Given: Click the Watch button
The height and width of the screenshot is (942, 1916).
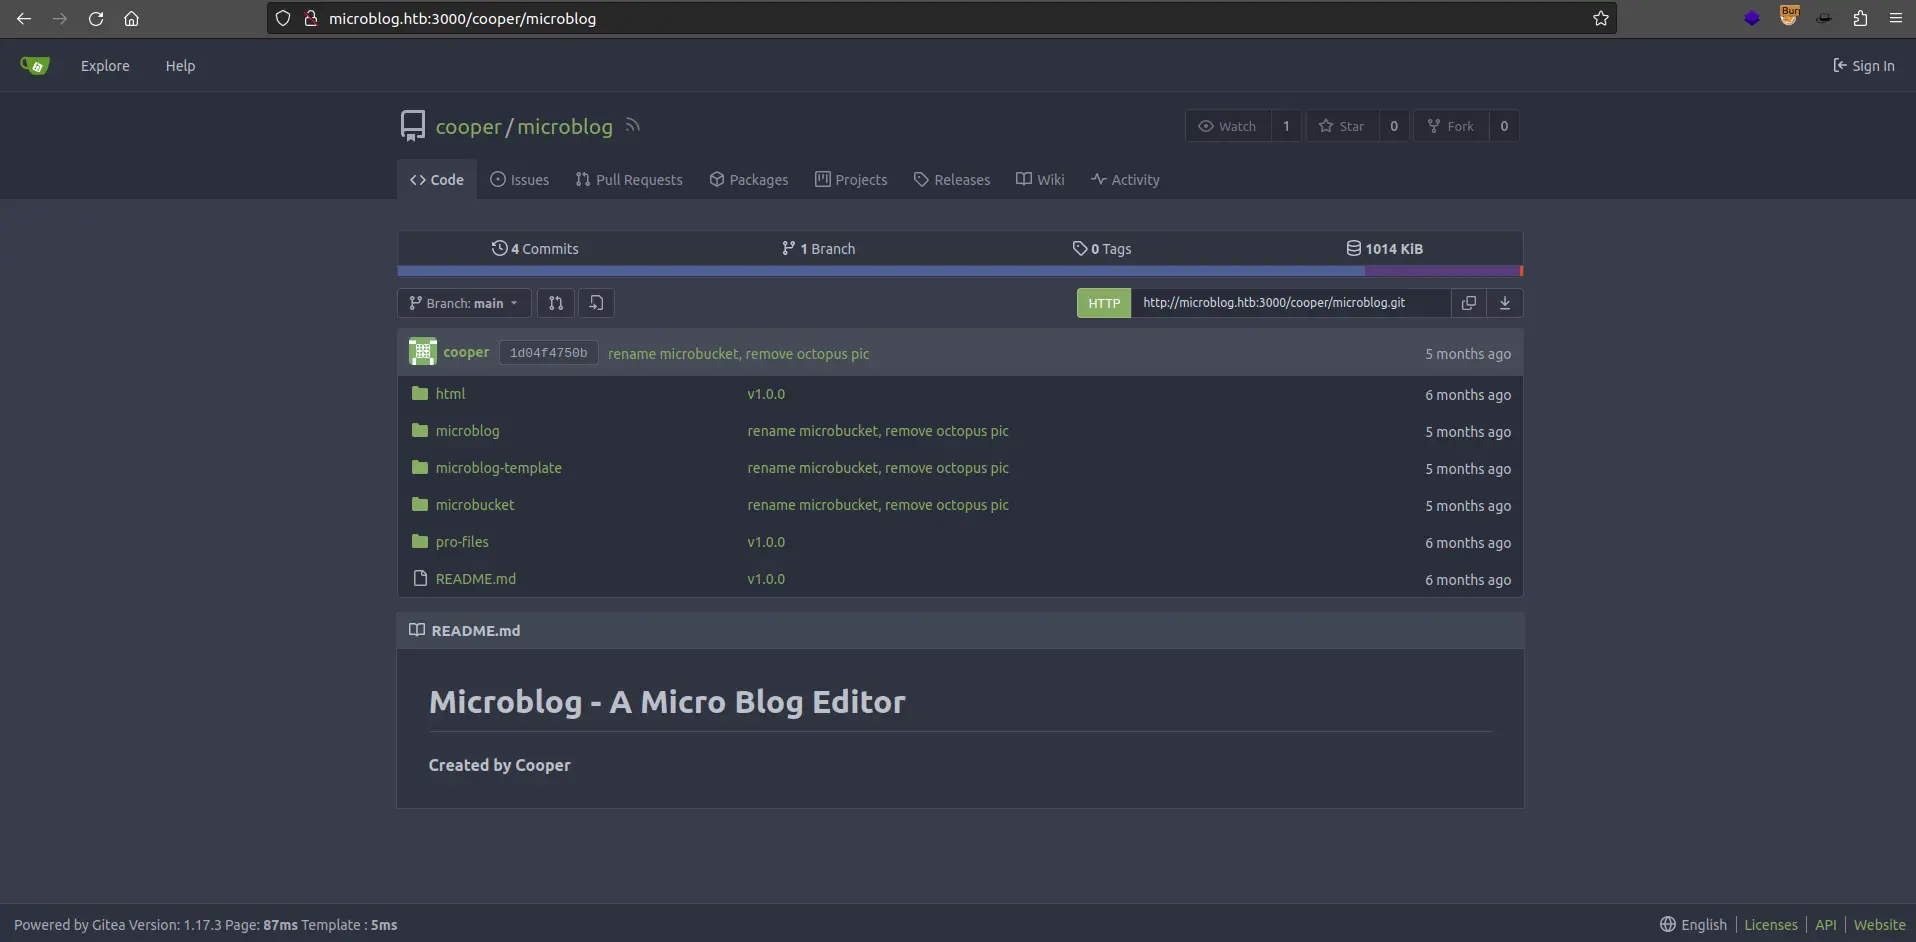Looking at the screenshot, I should (x=1228, y=126).
